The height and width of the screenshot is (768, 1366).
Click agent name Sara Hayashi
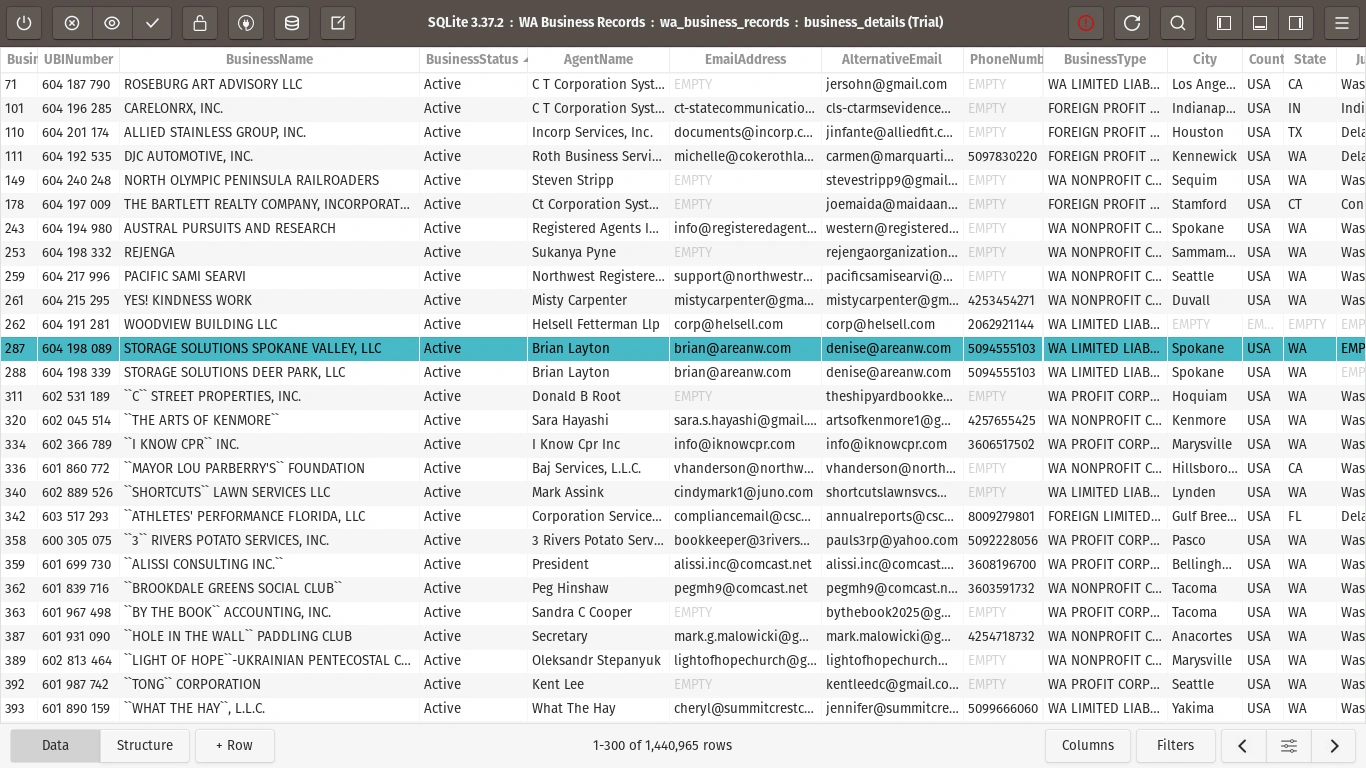tap(598, 420)
